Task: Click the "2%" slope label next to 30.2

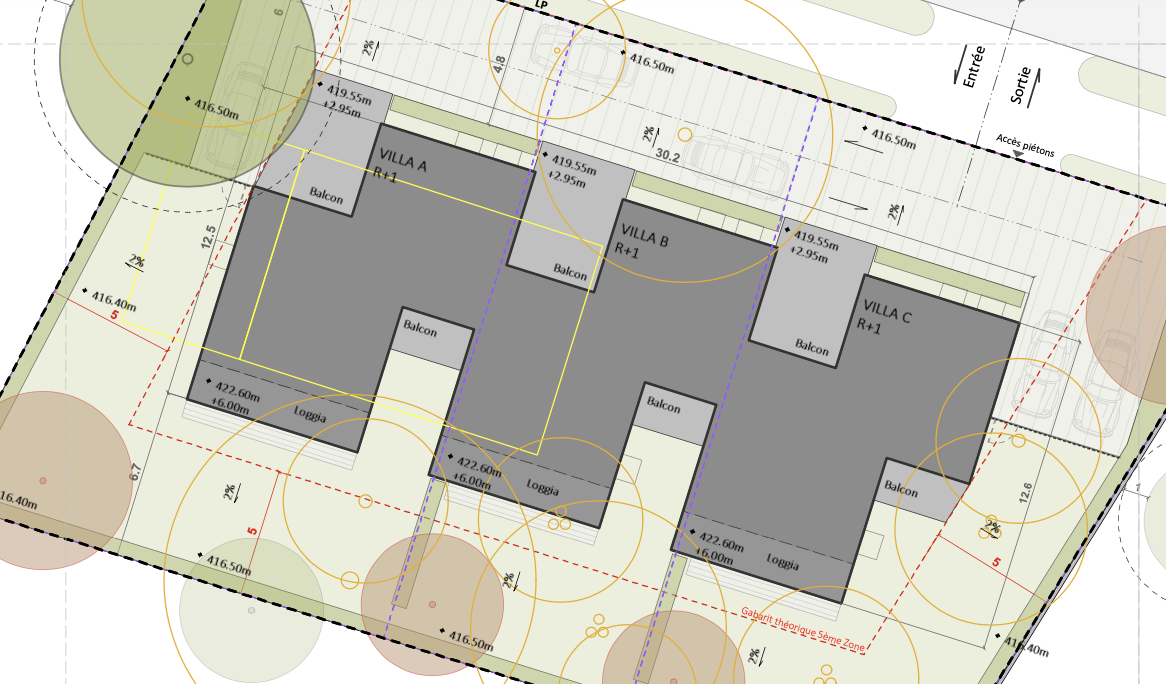Action: (650, 135)
